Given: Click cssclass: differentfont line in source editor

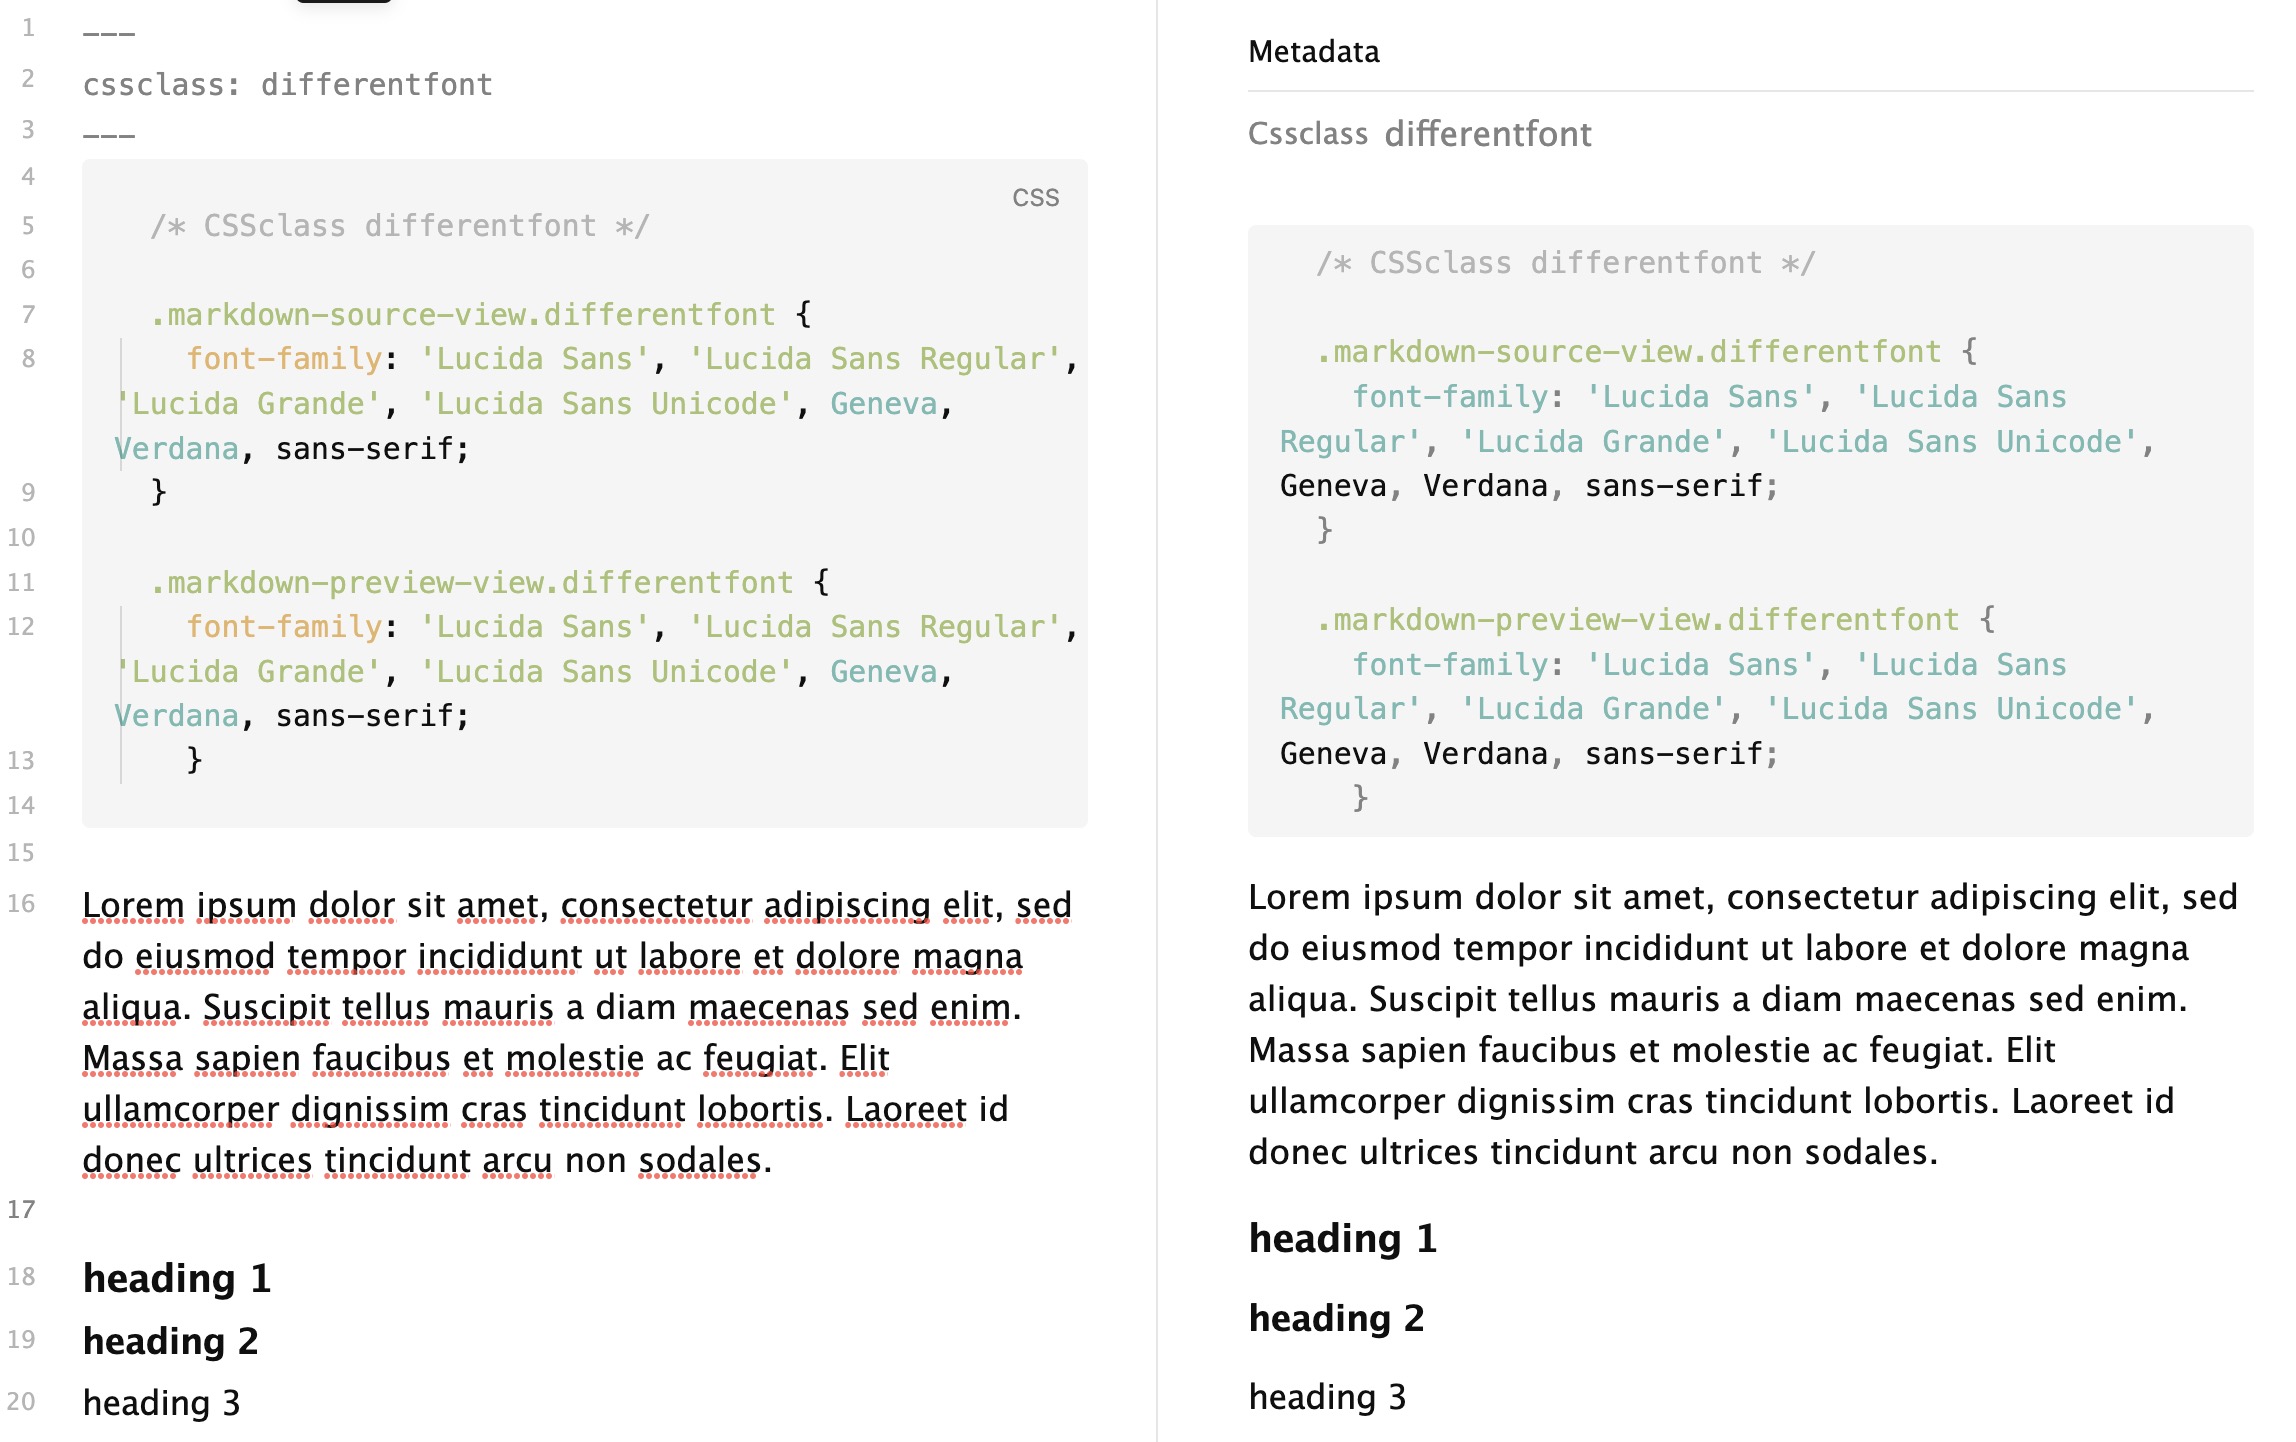Looking at the screenshot, I should point(287,85).
